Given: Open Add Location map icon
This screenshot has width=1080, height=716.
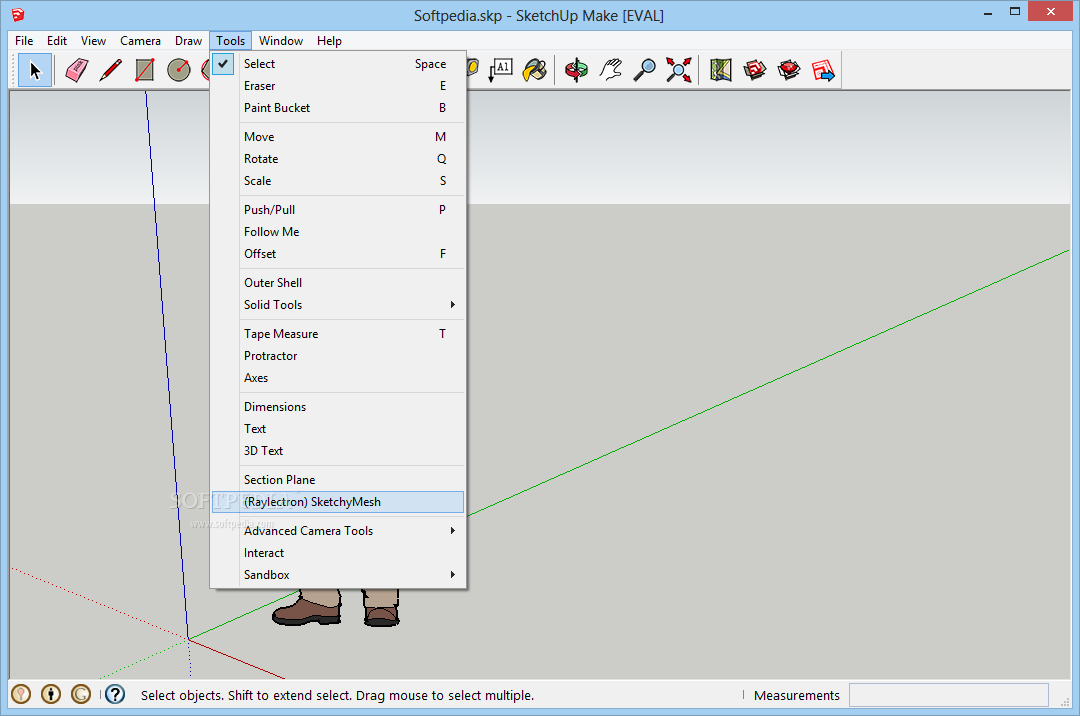Looking at the screenshot, I should click(720, 70).
